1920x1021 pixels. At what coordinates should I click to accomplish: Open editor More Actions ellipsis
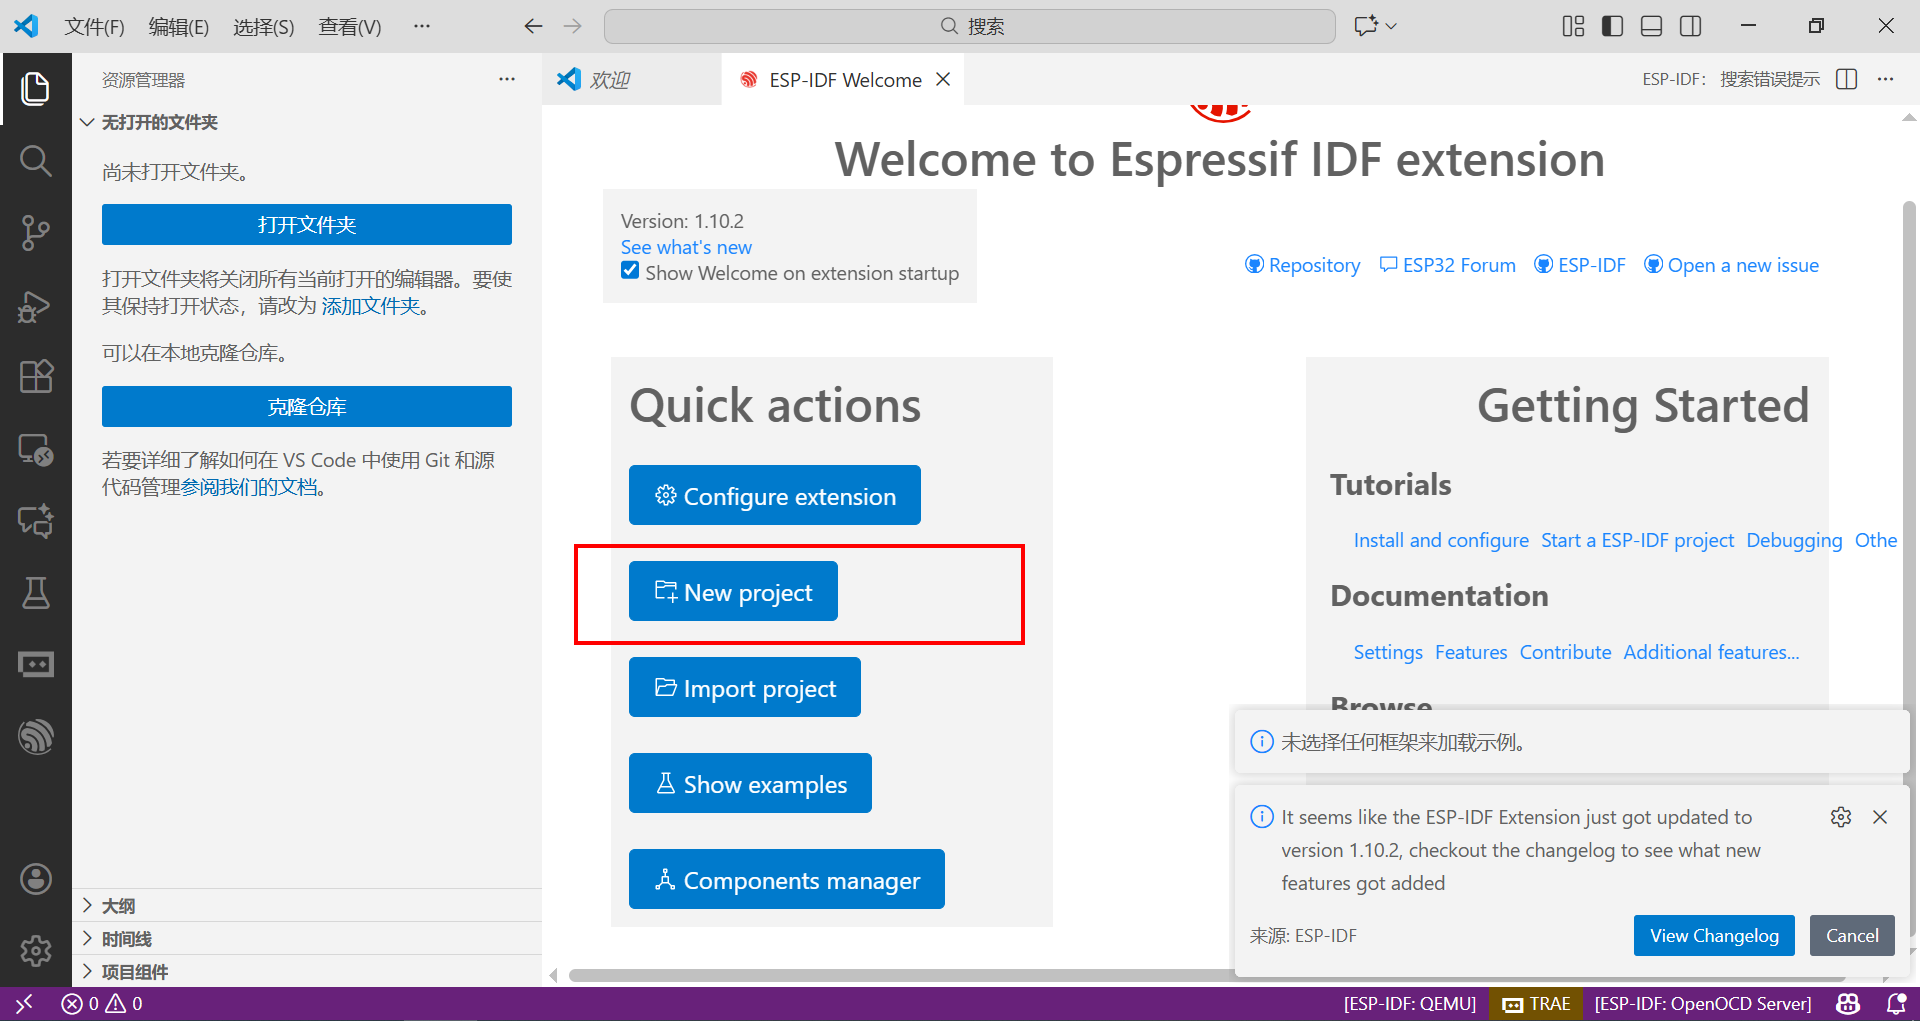pyautogui.click(x=1885, y=79)
